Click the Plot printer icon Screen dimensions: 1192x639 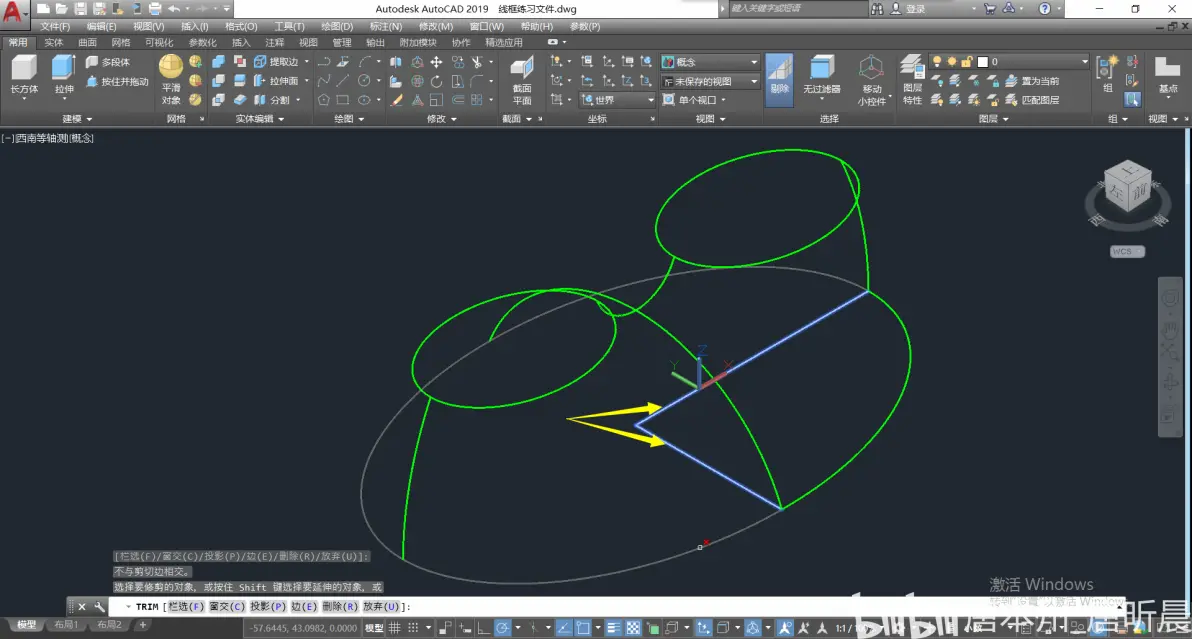[x=154, y=9]
